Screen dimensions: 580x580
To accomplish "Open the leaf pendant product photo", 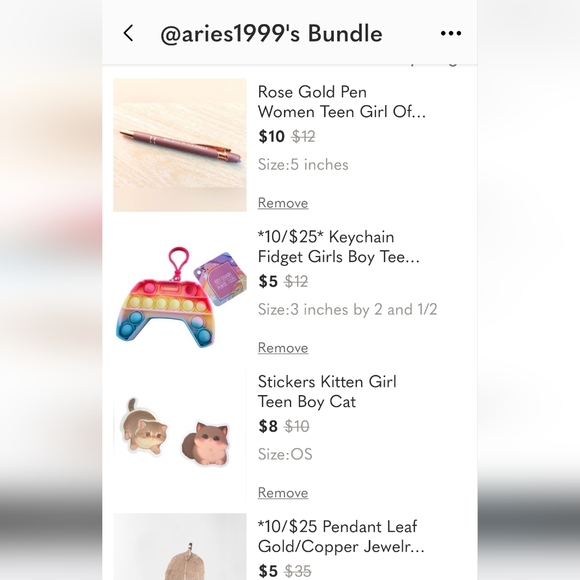I will coord(180,547).
